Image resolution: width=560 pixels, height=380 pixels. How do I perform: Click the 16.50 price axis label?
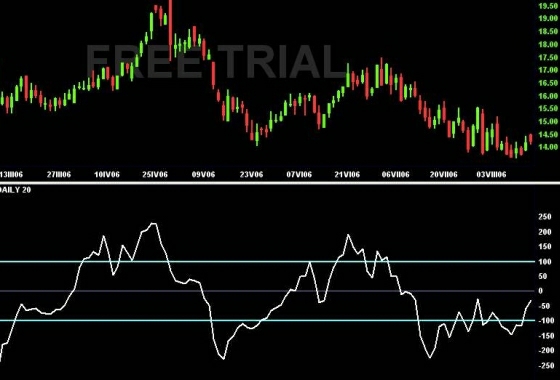[x=548, y=83]
